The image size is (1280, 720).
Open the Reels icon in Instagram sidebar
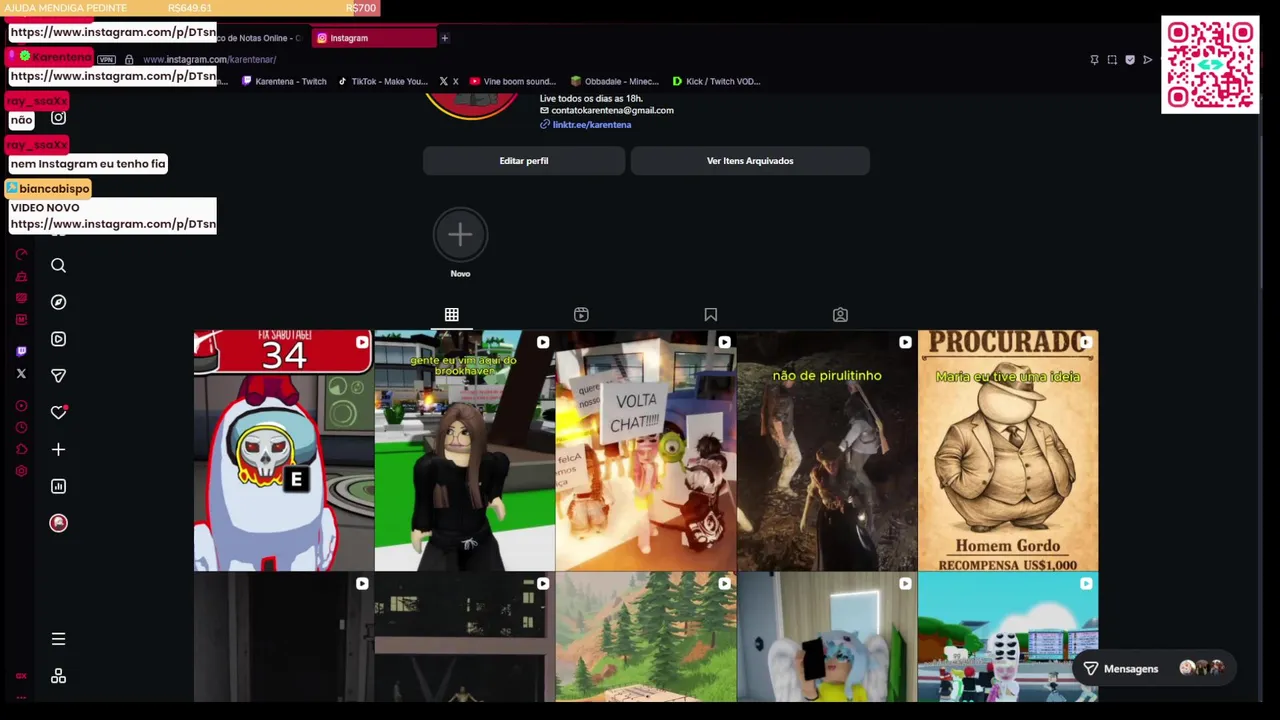coord(58,339)
